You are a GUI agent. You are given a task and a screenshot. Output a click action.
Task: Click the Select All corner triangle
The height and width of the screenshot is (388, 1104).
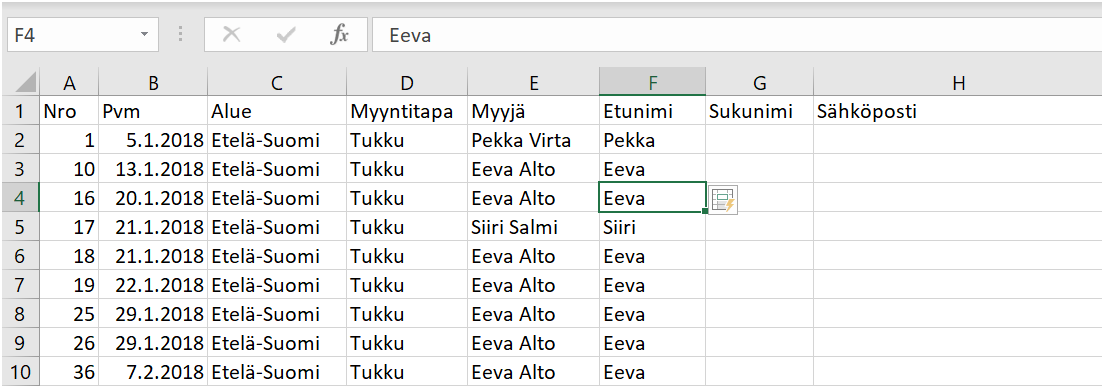click(25, 82)
